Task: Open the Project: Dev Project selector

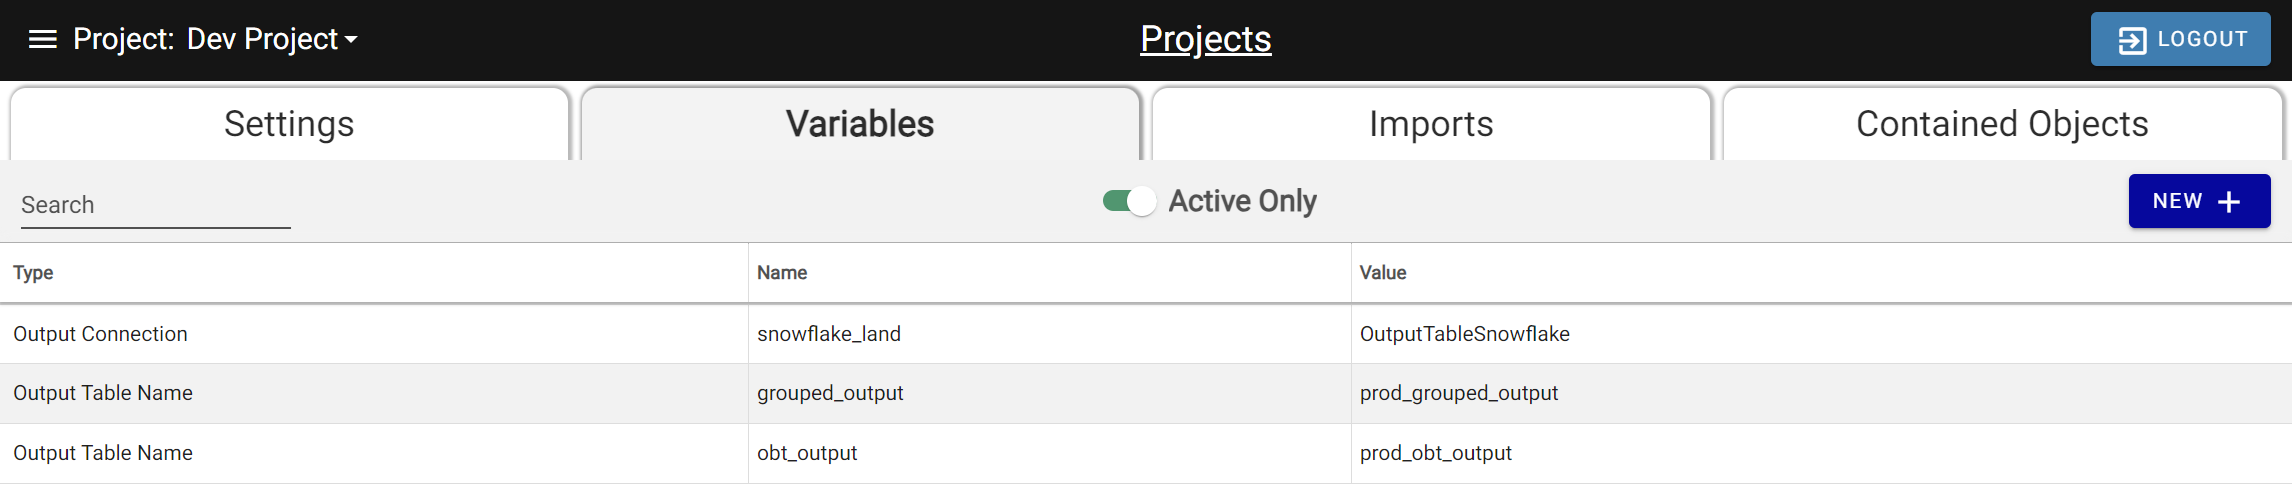Action: pyautogui.click(x=215, y=39)
